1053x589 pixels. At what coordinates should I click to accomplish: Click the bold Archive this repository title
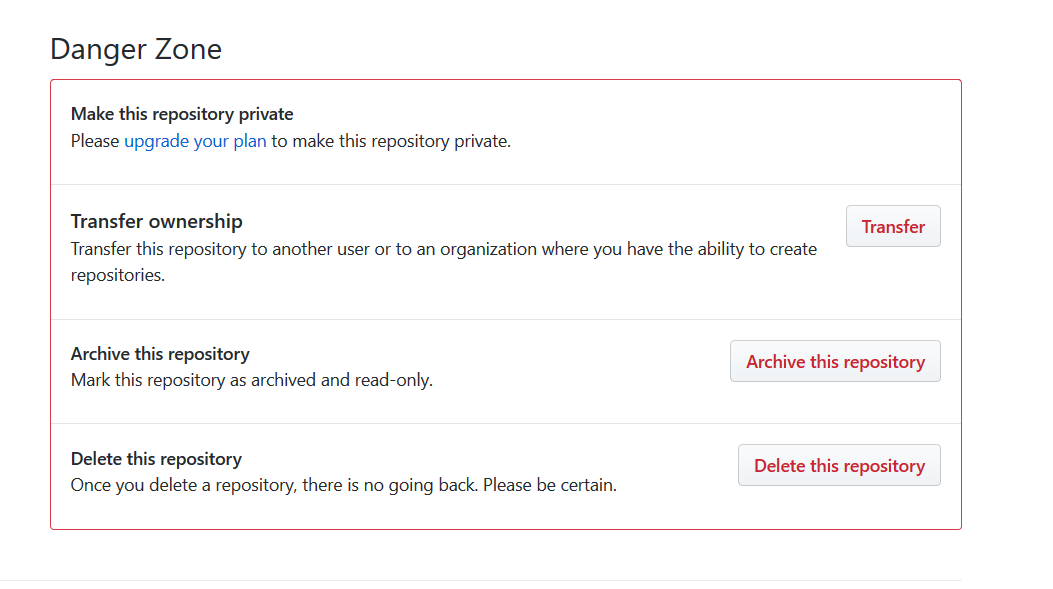coord(160,354)
